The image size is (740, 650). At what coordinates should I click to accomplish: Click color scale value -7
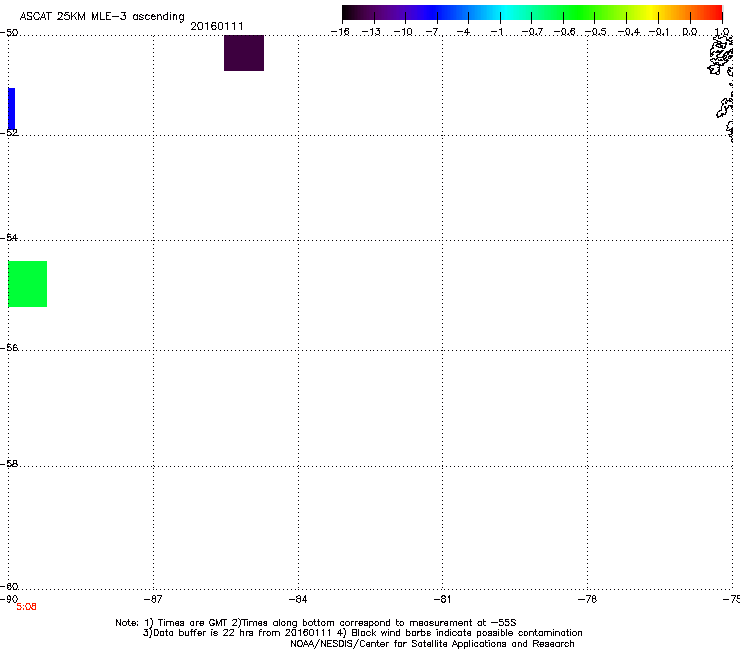[432, 32]
